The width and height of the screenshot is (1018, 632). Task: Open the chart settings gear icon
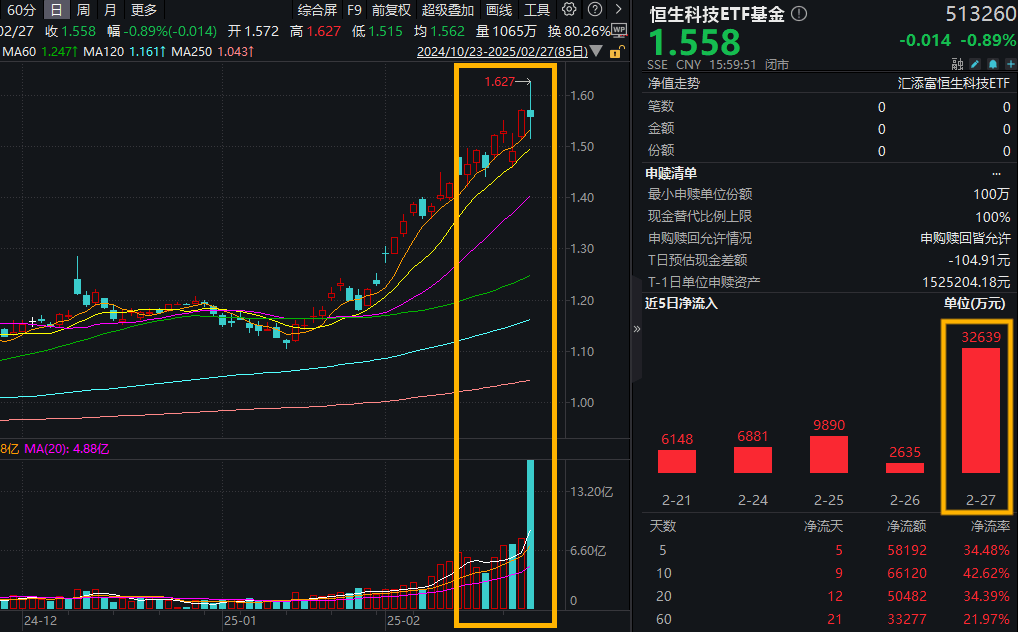tap(569, 10)
